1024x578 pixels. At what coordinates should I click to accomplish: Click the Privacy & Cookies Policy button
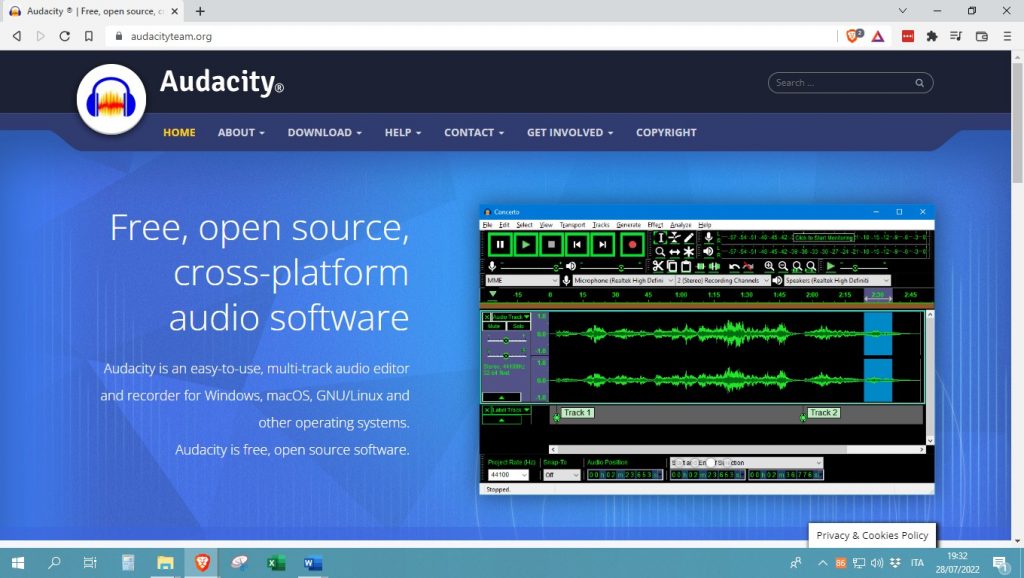point(872,535)
